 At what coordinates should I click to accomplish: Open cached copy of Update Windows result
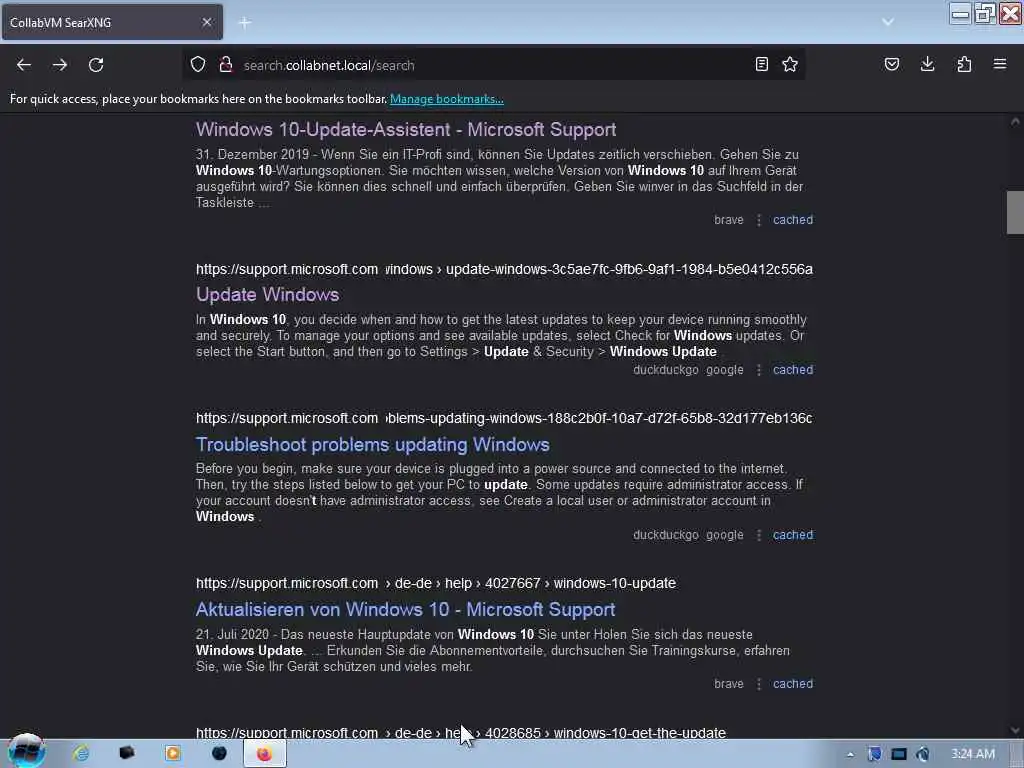point(793,370)
